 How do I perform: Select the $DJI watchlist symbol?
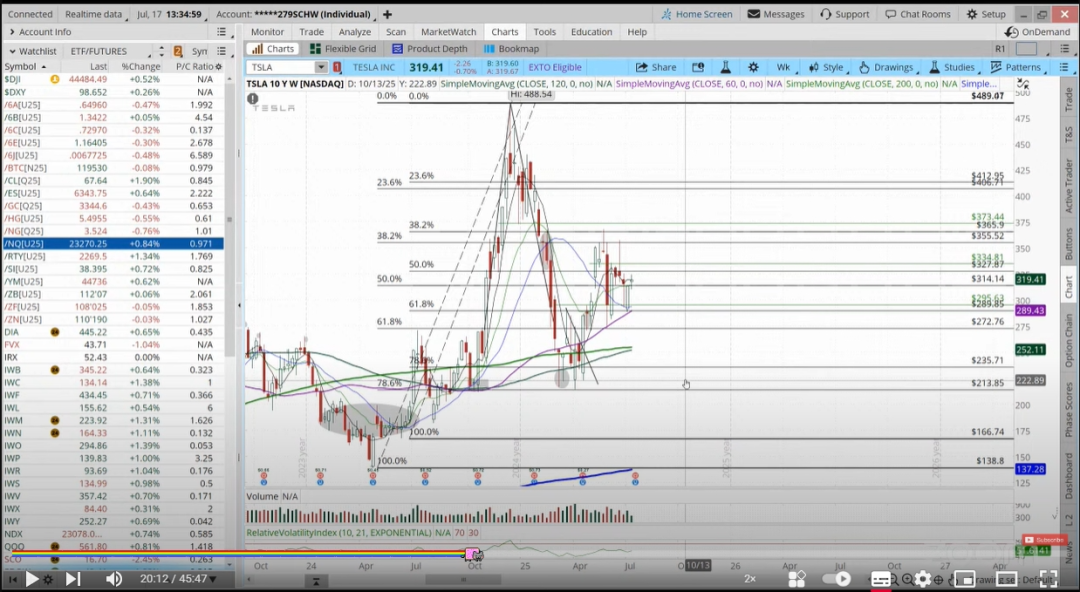(12, 79)
